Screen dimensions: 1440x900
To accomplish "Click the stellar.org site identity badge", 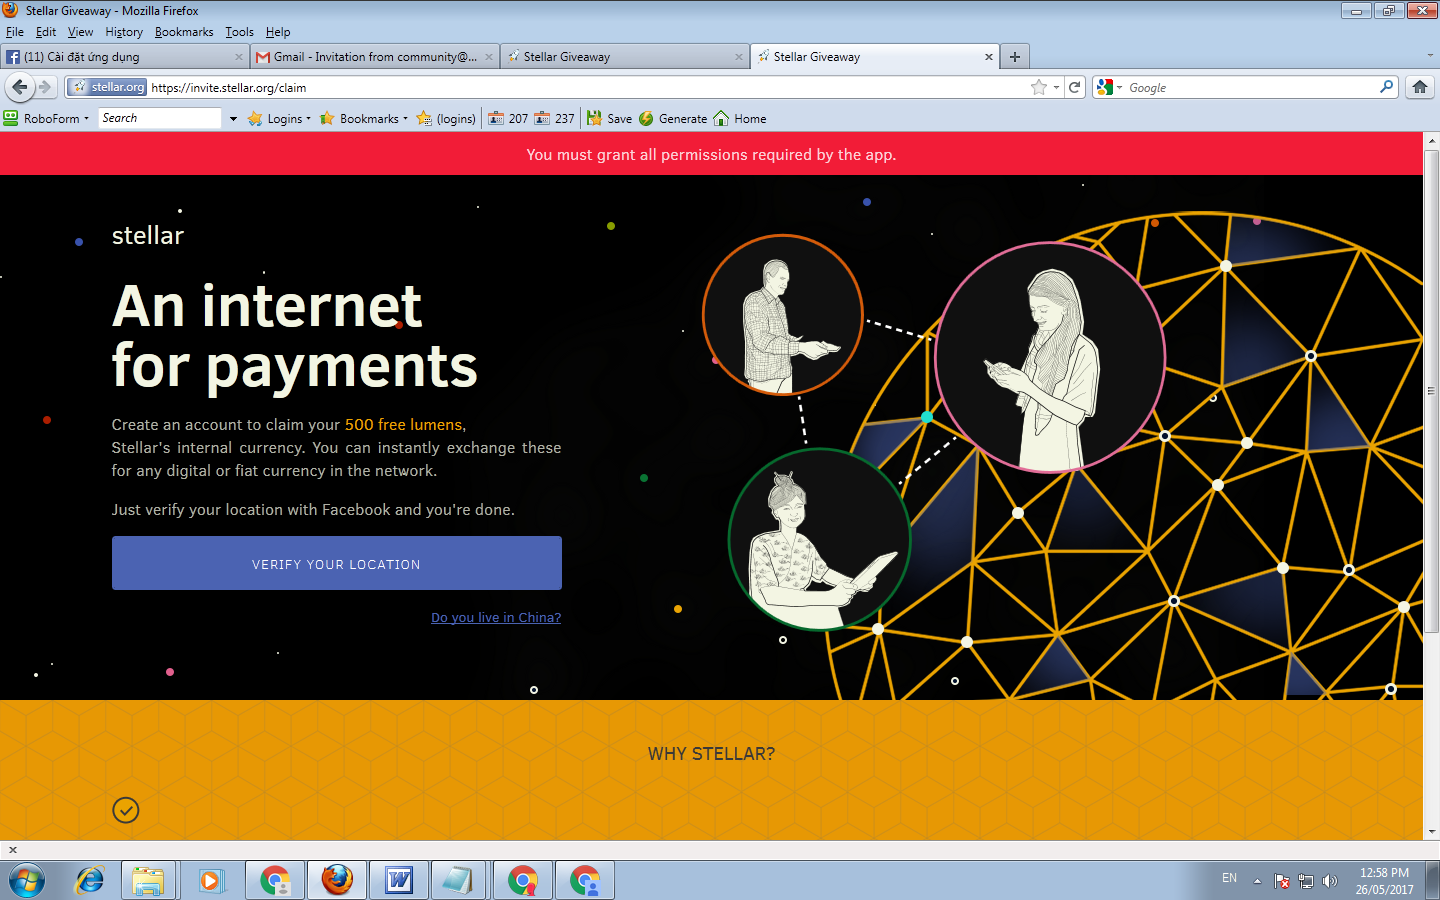I will click(x=109, y=87).
